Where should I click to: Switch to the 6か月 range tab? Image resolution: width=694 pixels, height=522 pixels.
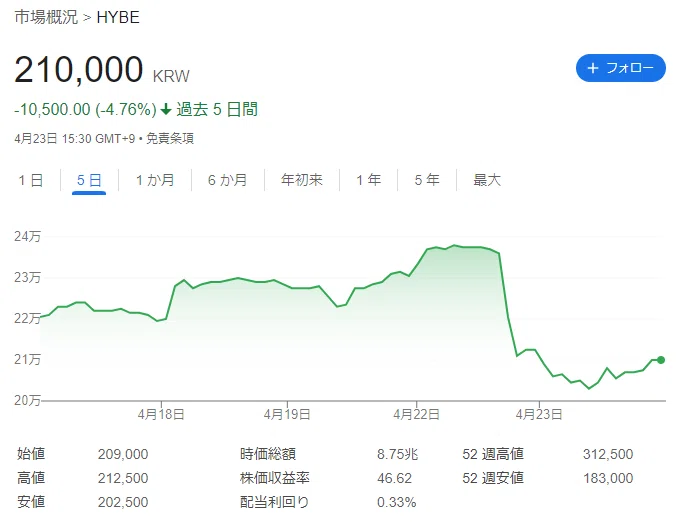point(227,180)
